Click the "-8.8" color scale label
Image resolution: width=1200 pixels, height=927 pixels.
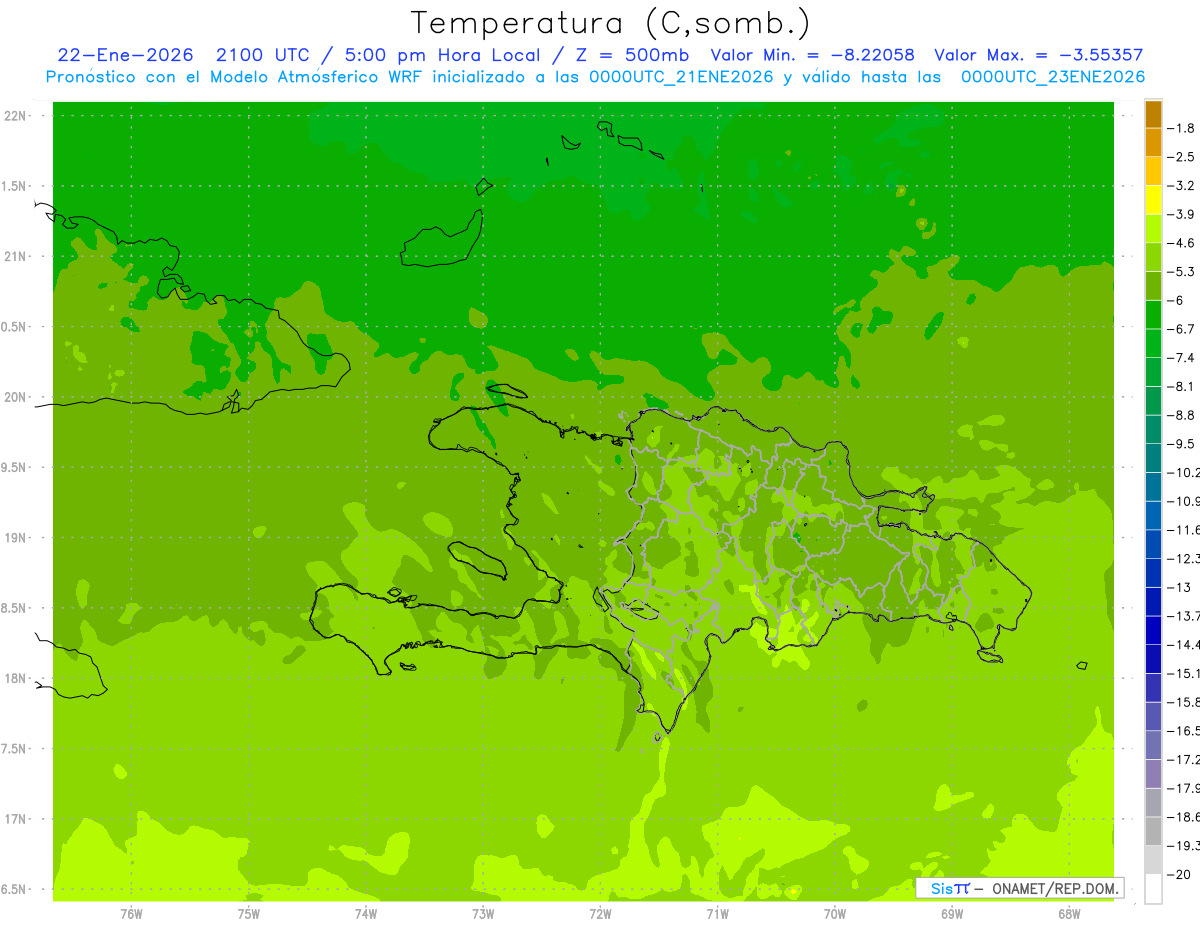pos(1182,415)
